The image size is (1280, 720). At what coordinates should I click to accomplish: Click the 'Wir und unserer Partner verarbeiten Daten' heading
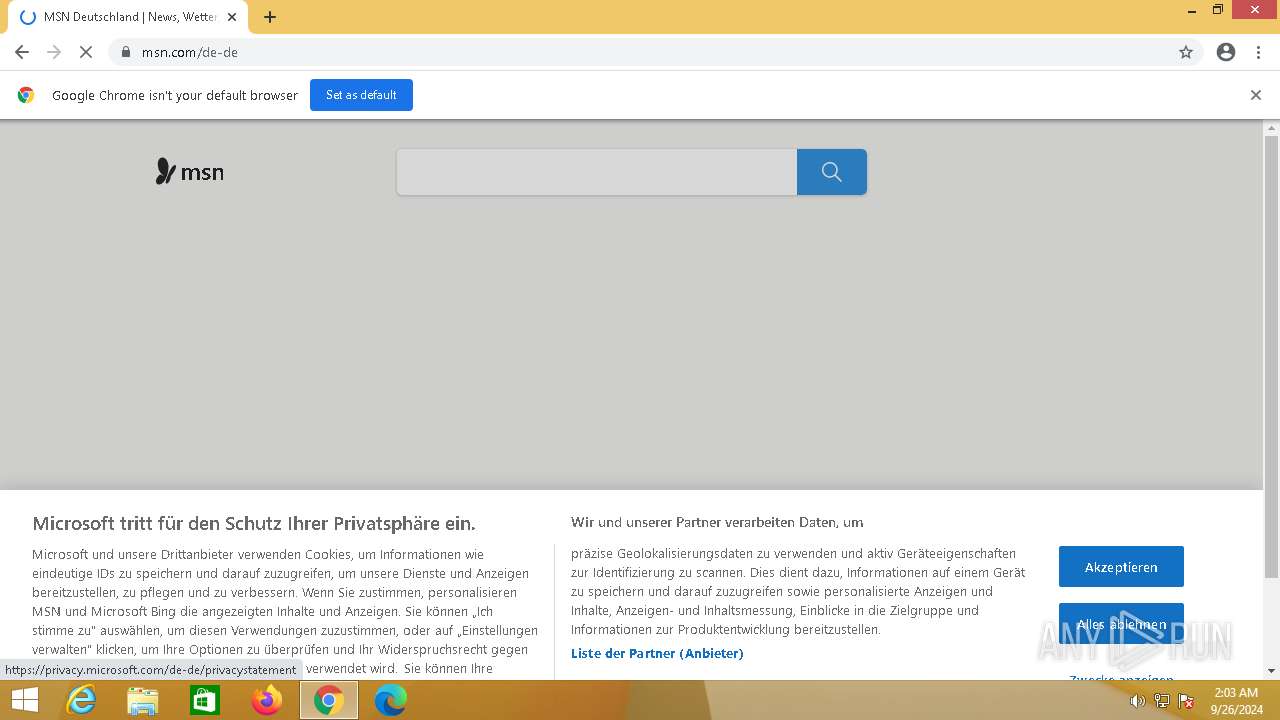pos(717,522)
